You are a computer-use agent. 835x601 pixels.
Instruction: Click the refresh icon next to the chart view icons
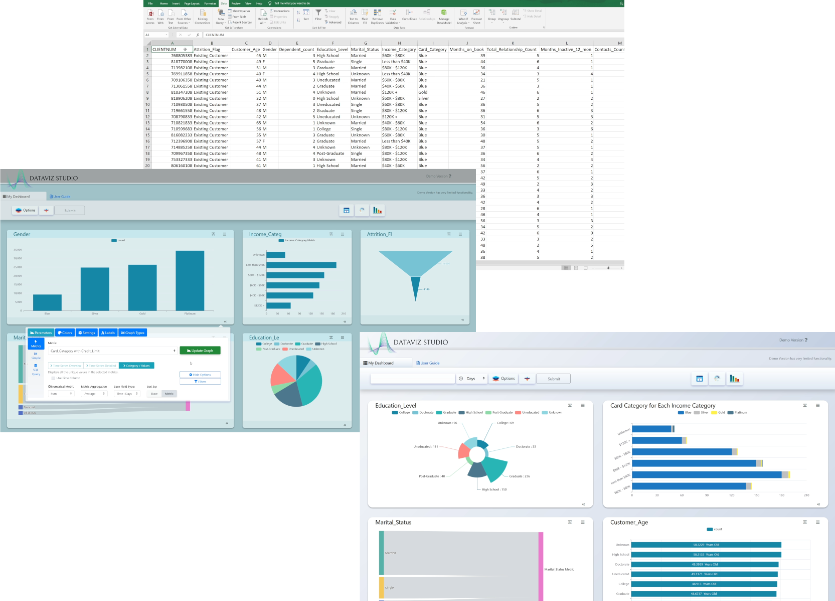point(360,211)
